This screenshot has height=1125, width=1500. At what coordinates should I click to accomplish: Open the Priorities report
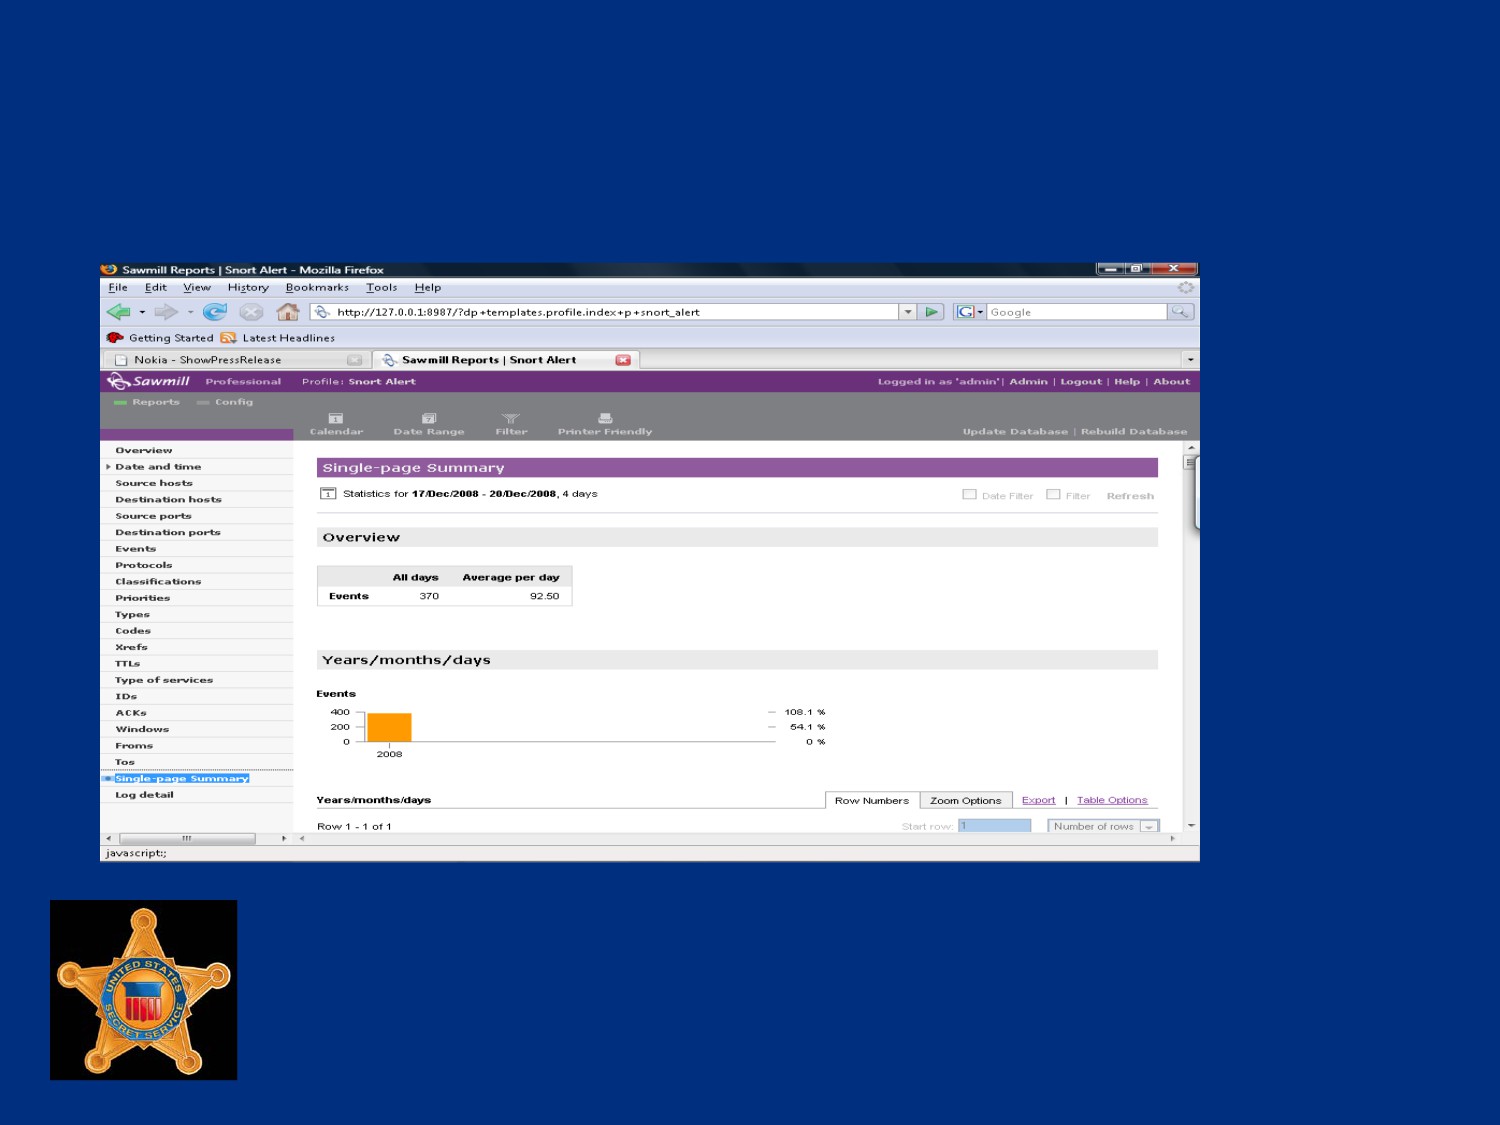point(143,598)
